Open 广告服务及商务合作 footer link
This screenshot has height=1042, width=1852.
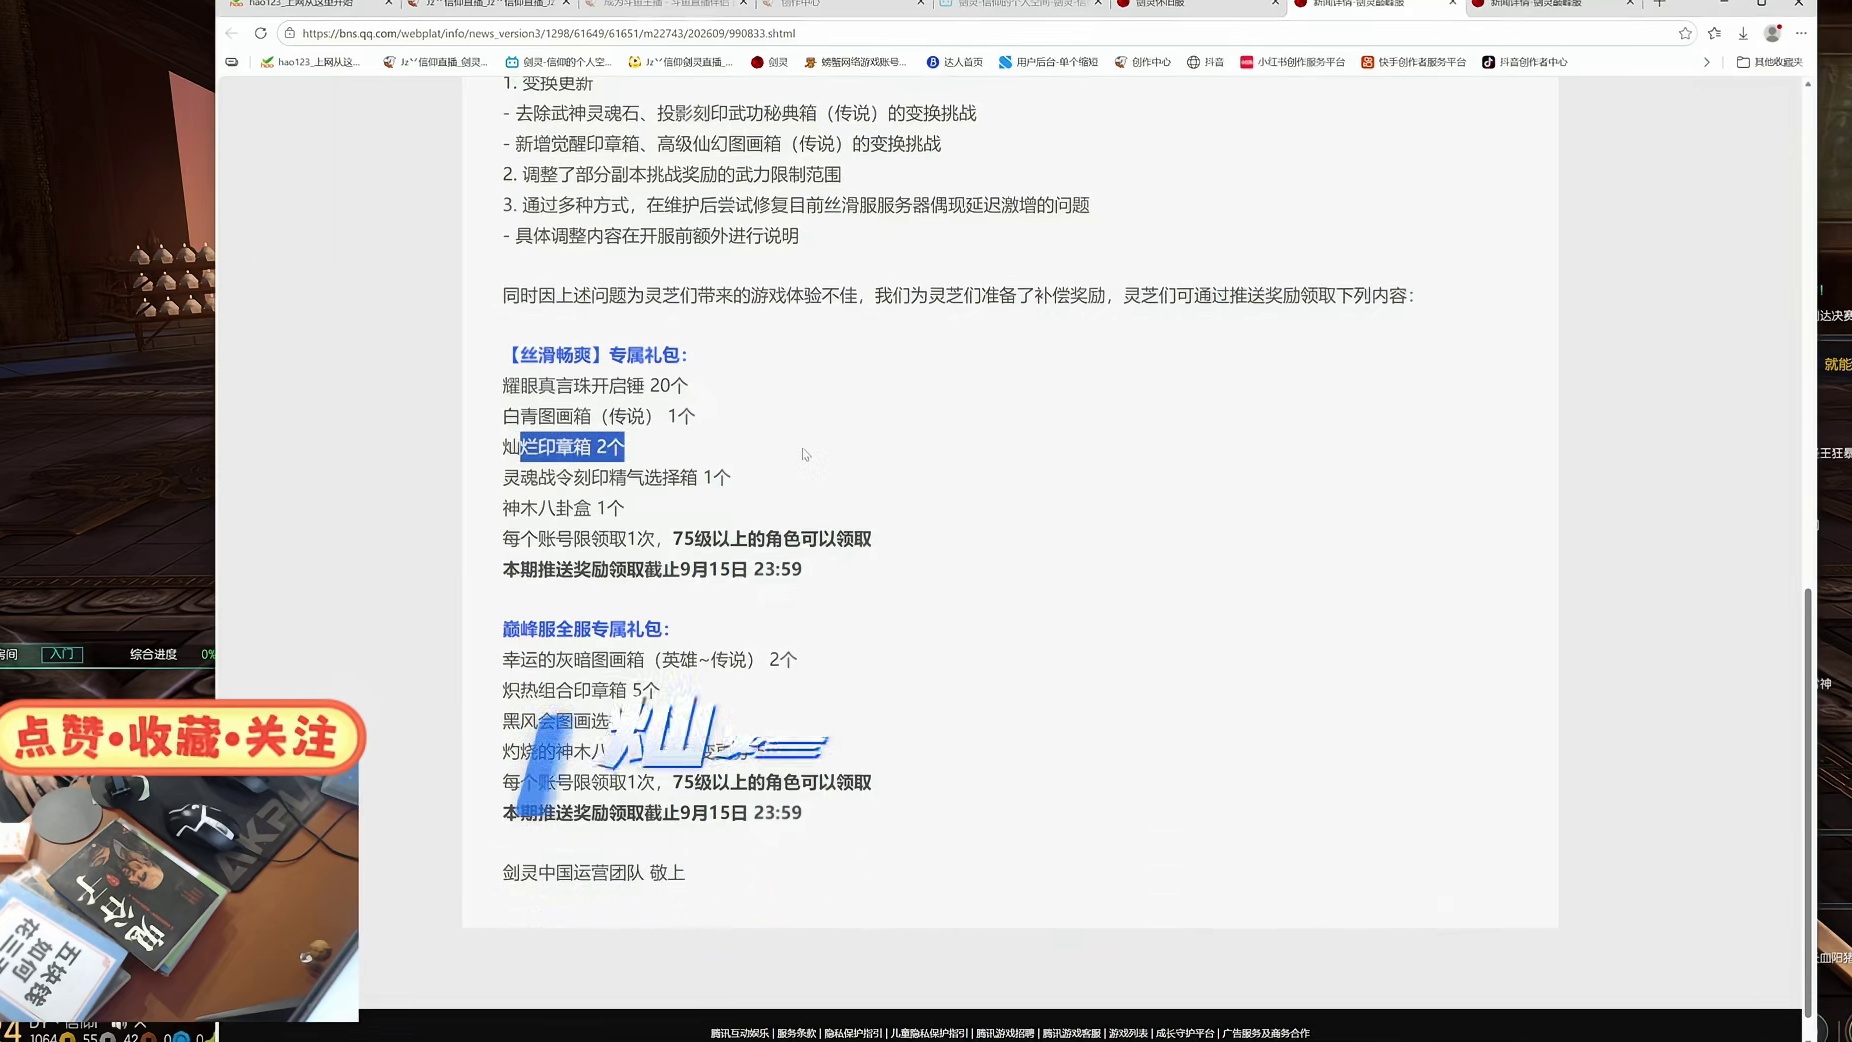1266,1033
